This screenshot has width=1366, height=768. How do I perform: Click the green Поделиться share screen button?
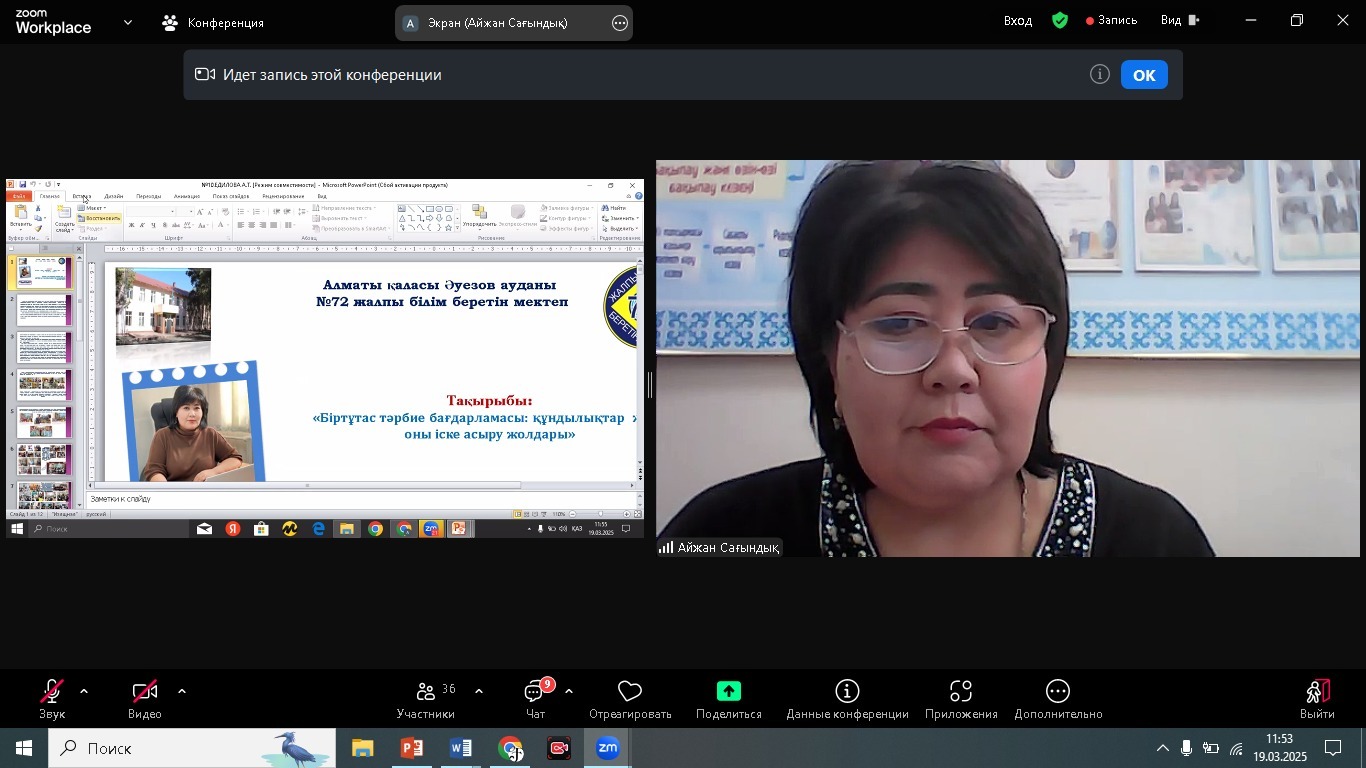tap(729, 692)
